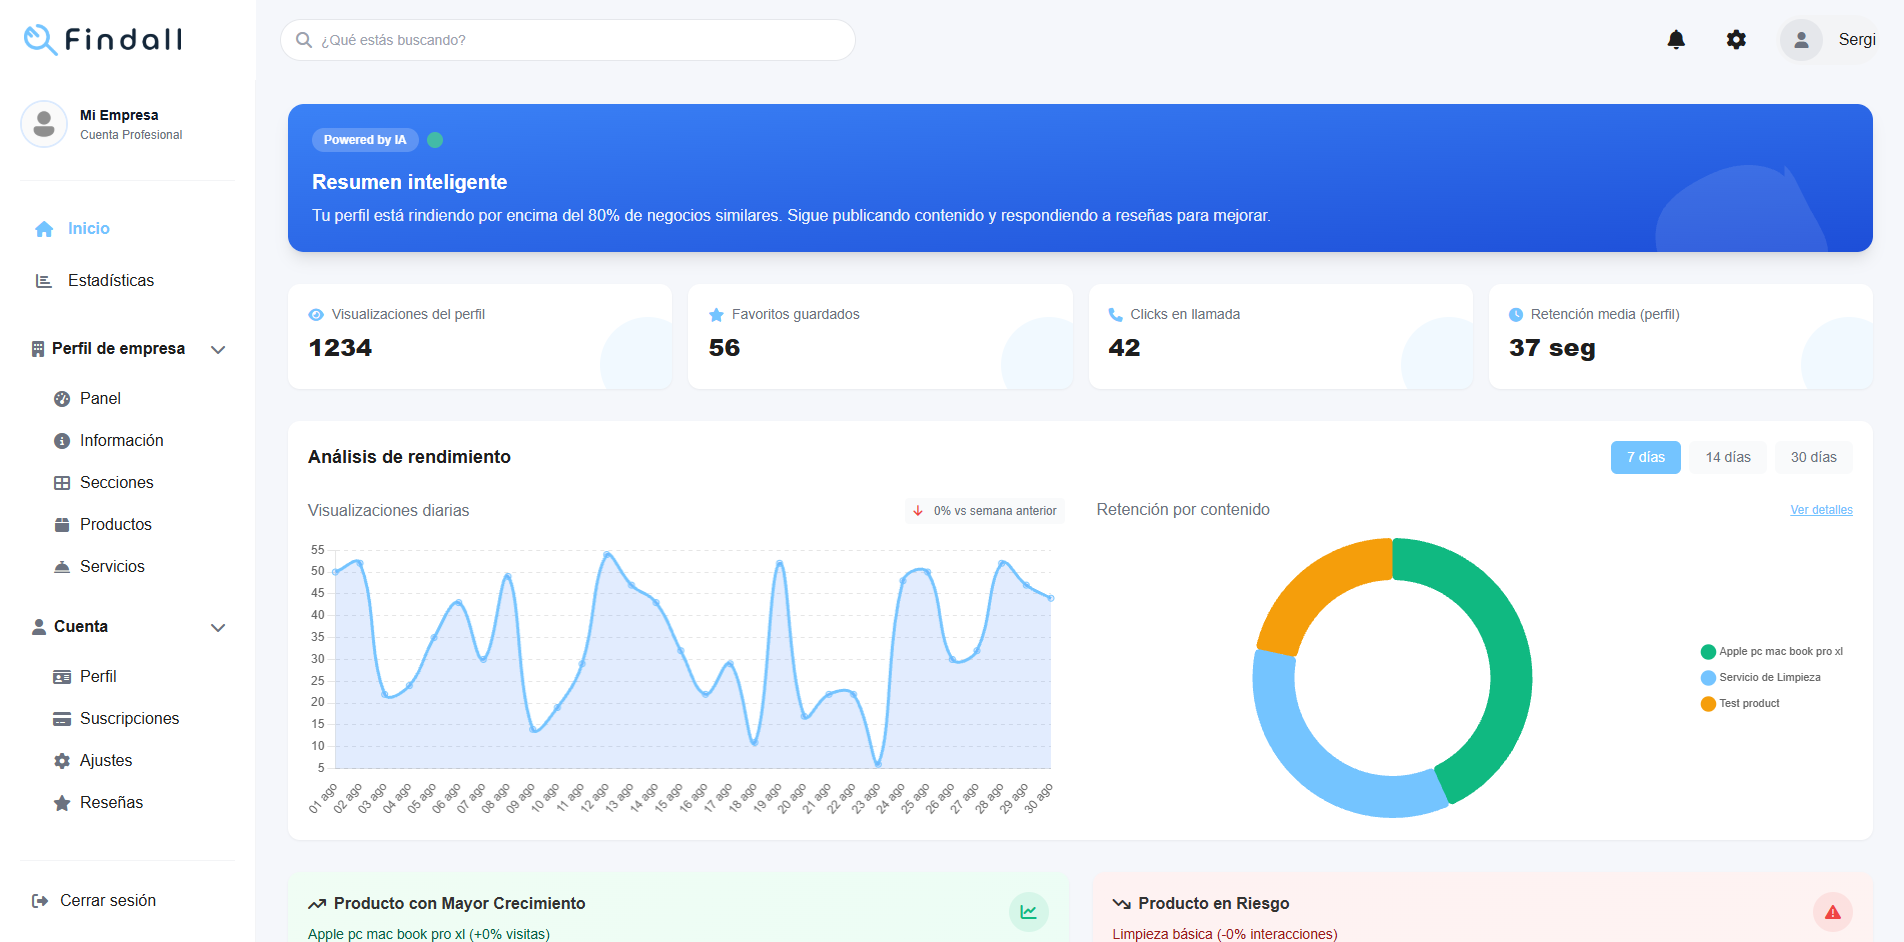This screenshot has width=1904, height=942.
Task: Click Cerrar sesión to log out
Action: coord(107,900)
